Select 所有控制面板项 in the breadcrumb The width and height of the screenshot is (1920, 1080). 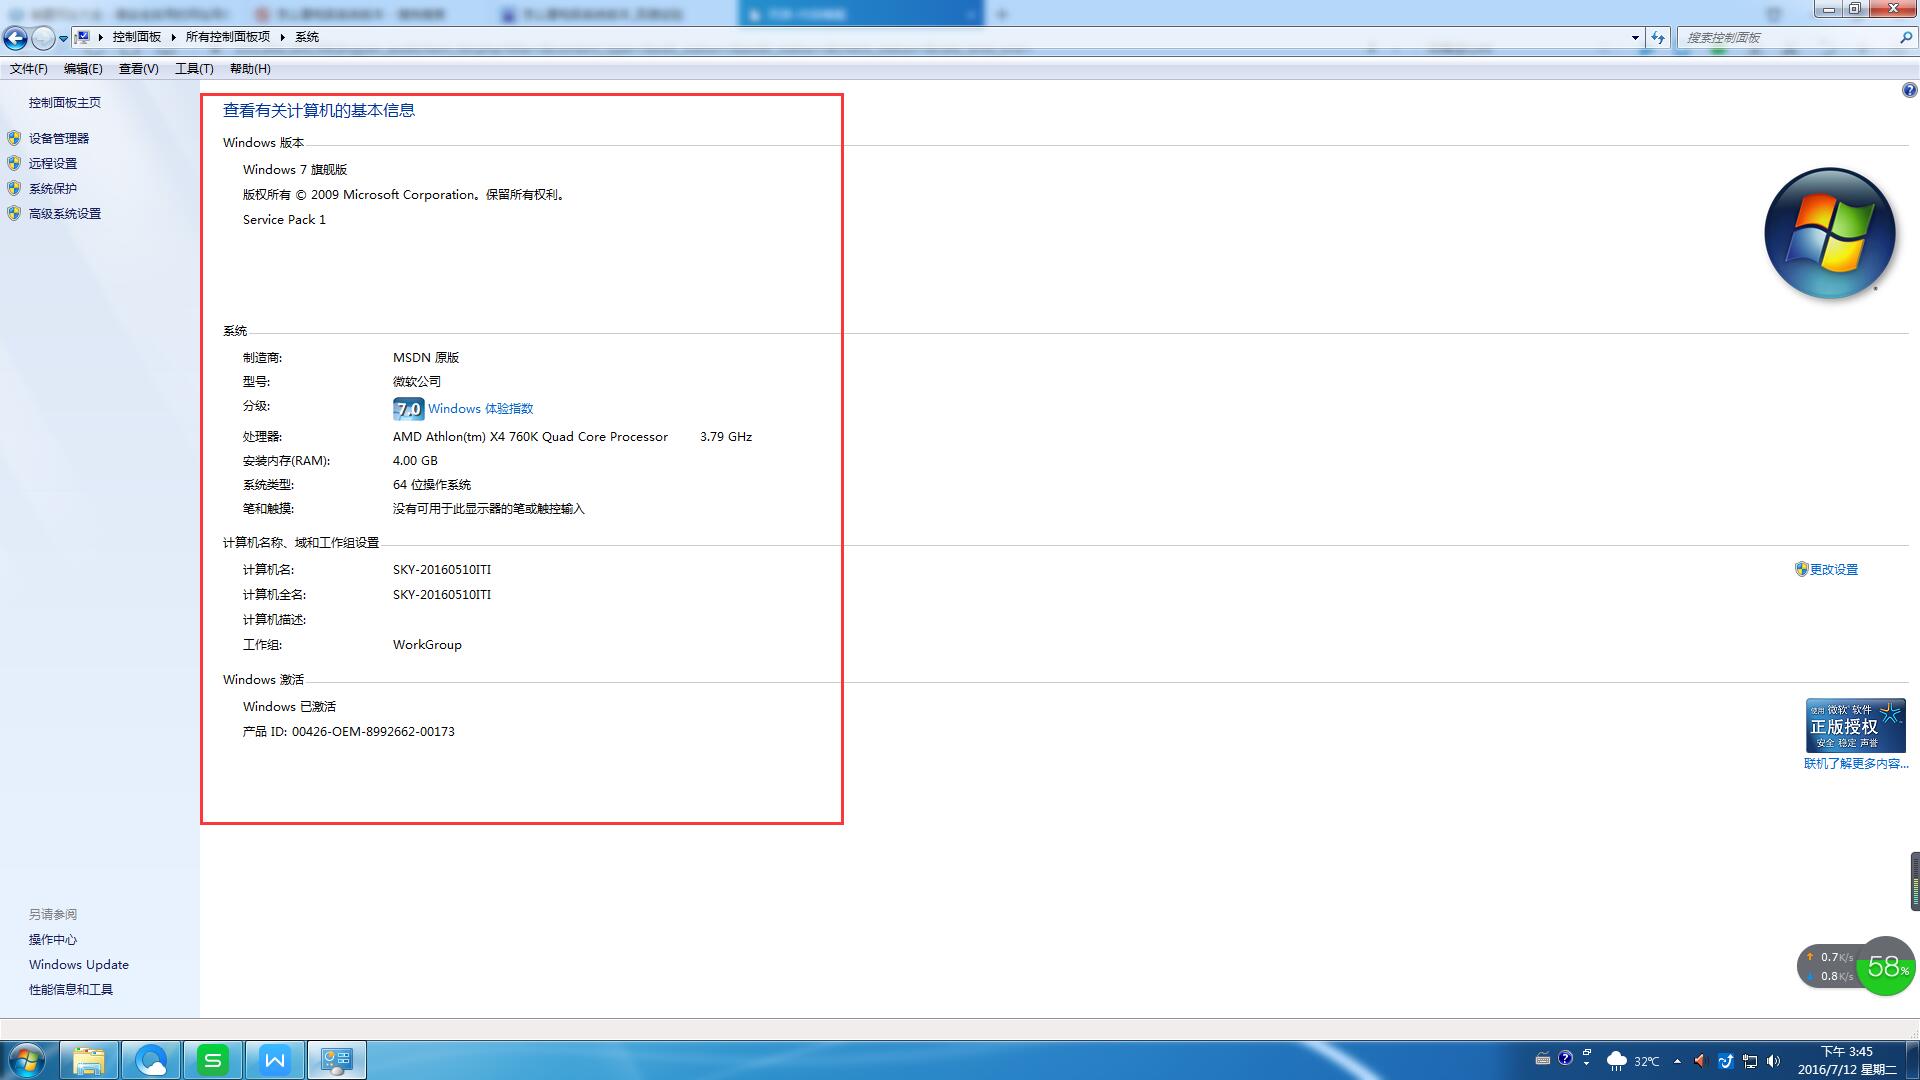[x=228, y=37]
